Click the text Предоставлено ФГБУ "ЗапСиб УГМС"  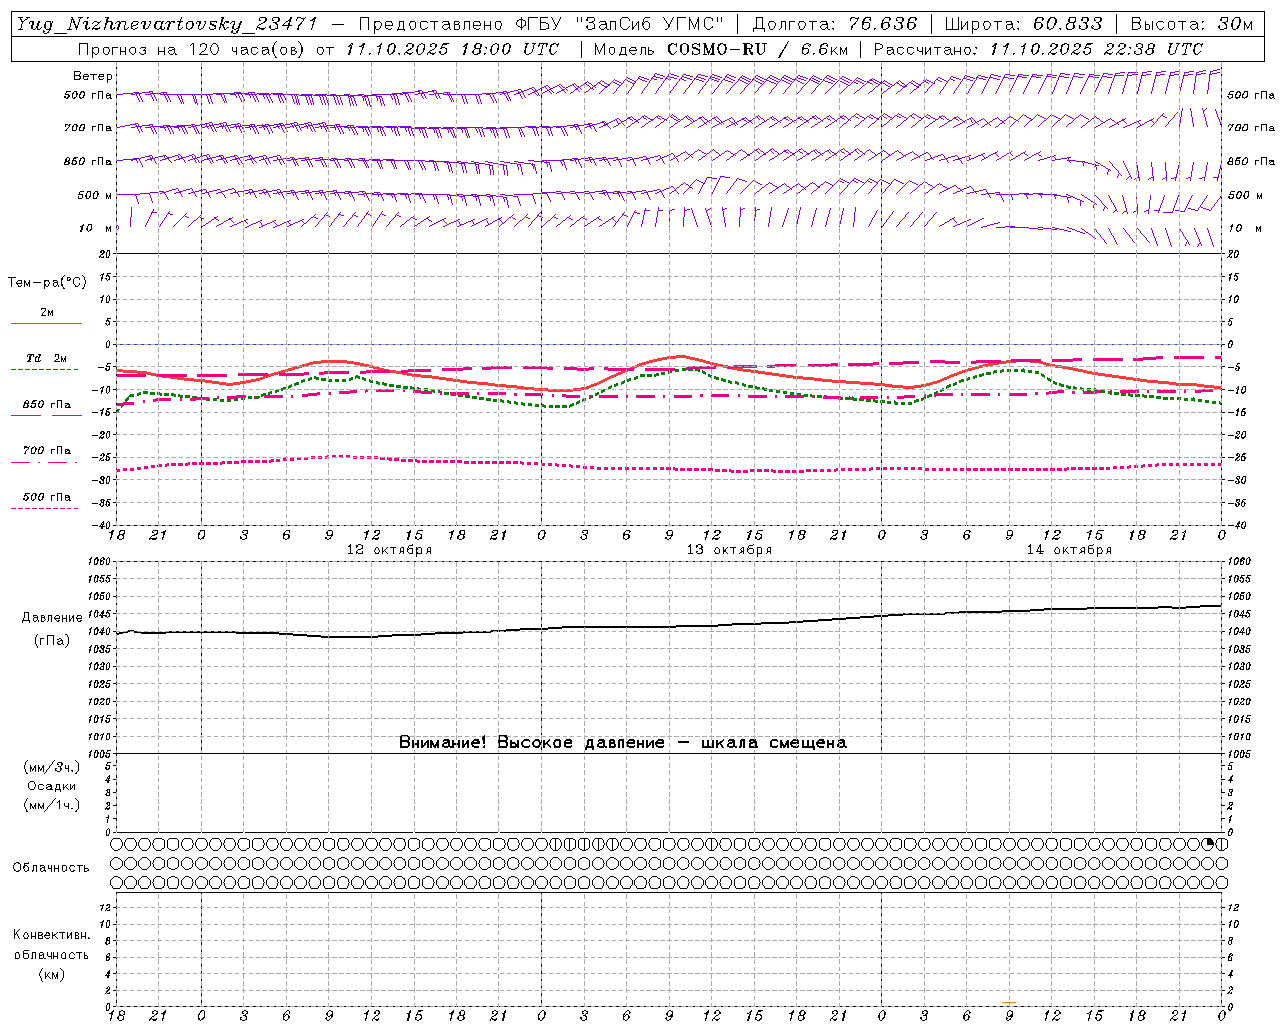coord(540,24)
